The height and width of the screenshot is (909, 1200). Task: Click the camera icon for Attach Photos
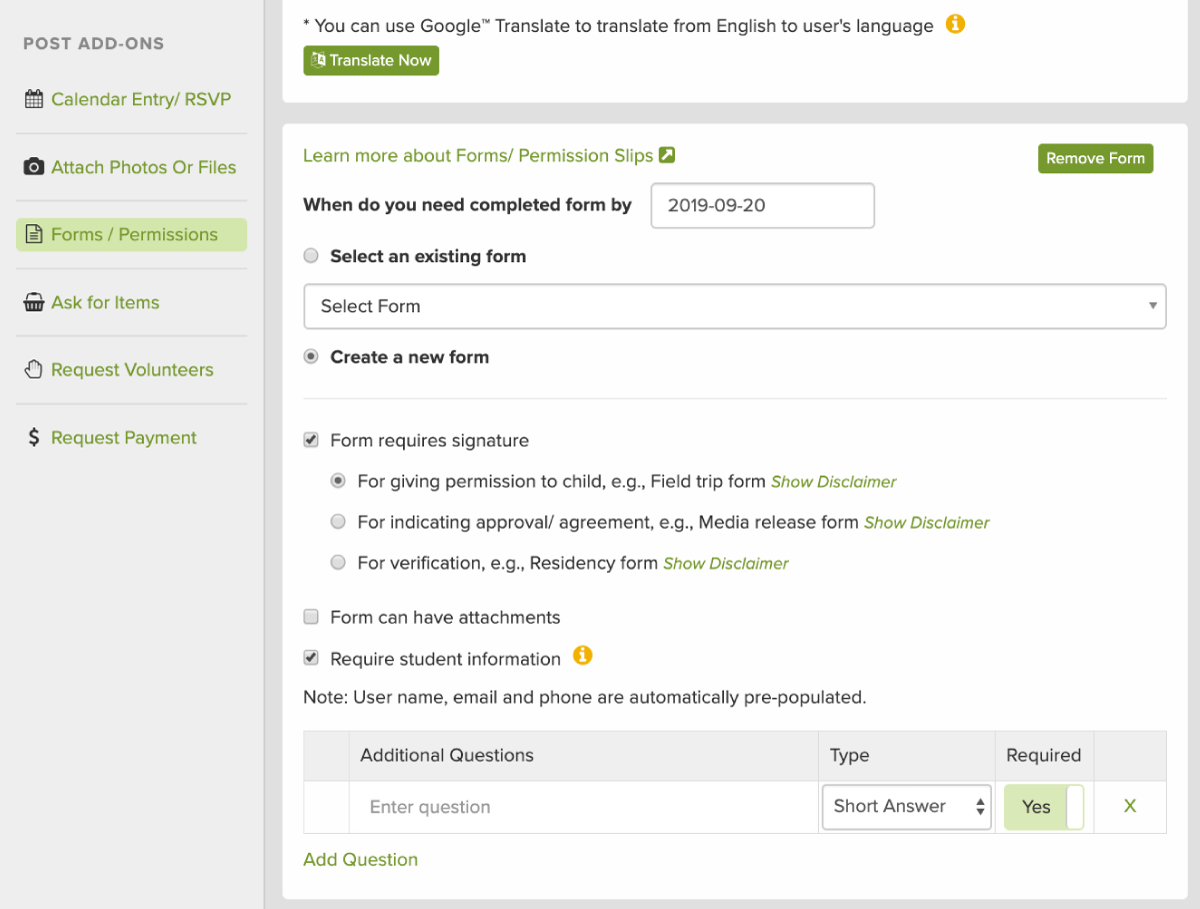point(33,167)
